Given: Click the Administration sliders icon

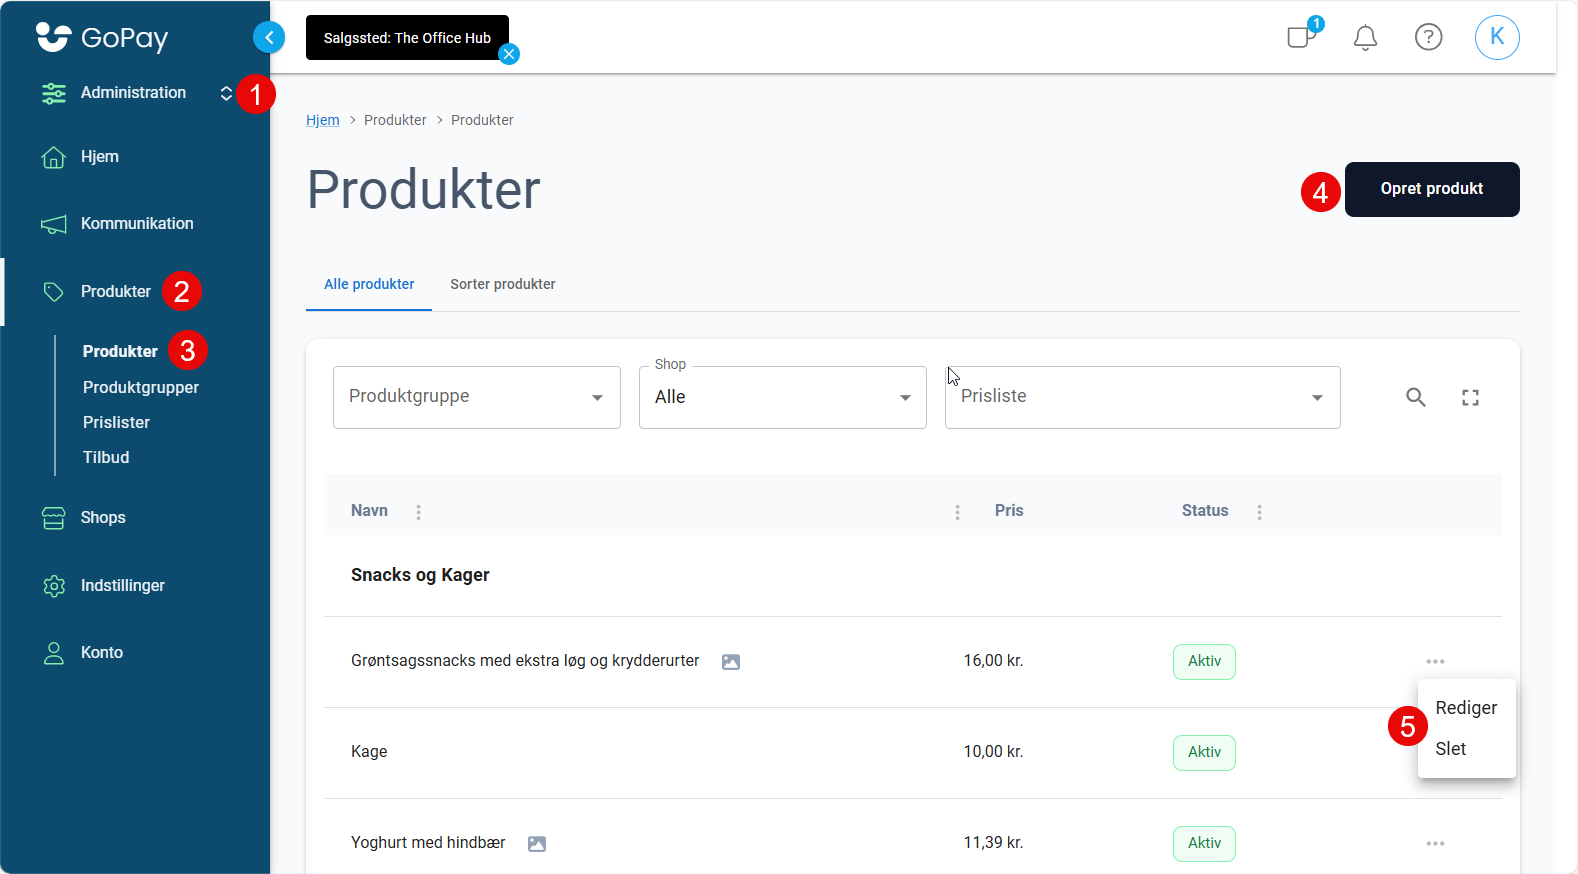Looking at the screenshot, I should pyautogui.click(x=54, y=93).
